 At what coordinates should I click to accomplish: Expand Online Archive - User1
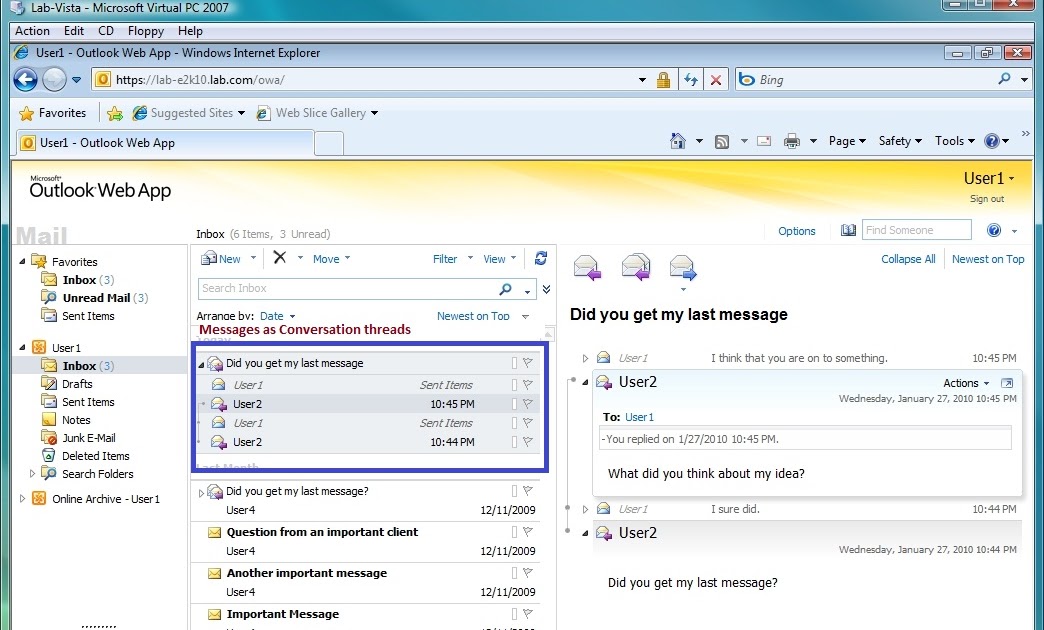pyautogui.click(x=22, y=498)
